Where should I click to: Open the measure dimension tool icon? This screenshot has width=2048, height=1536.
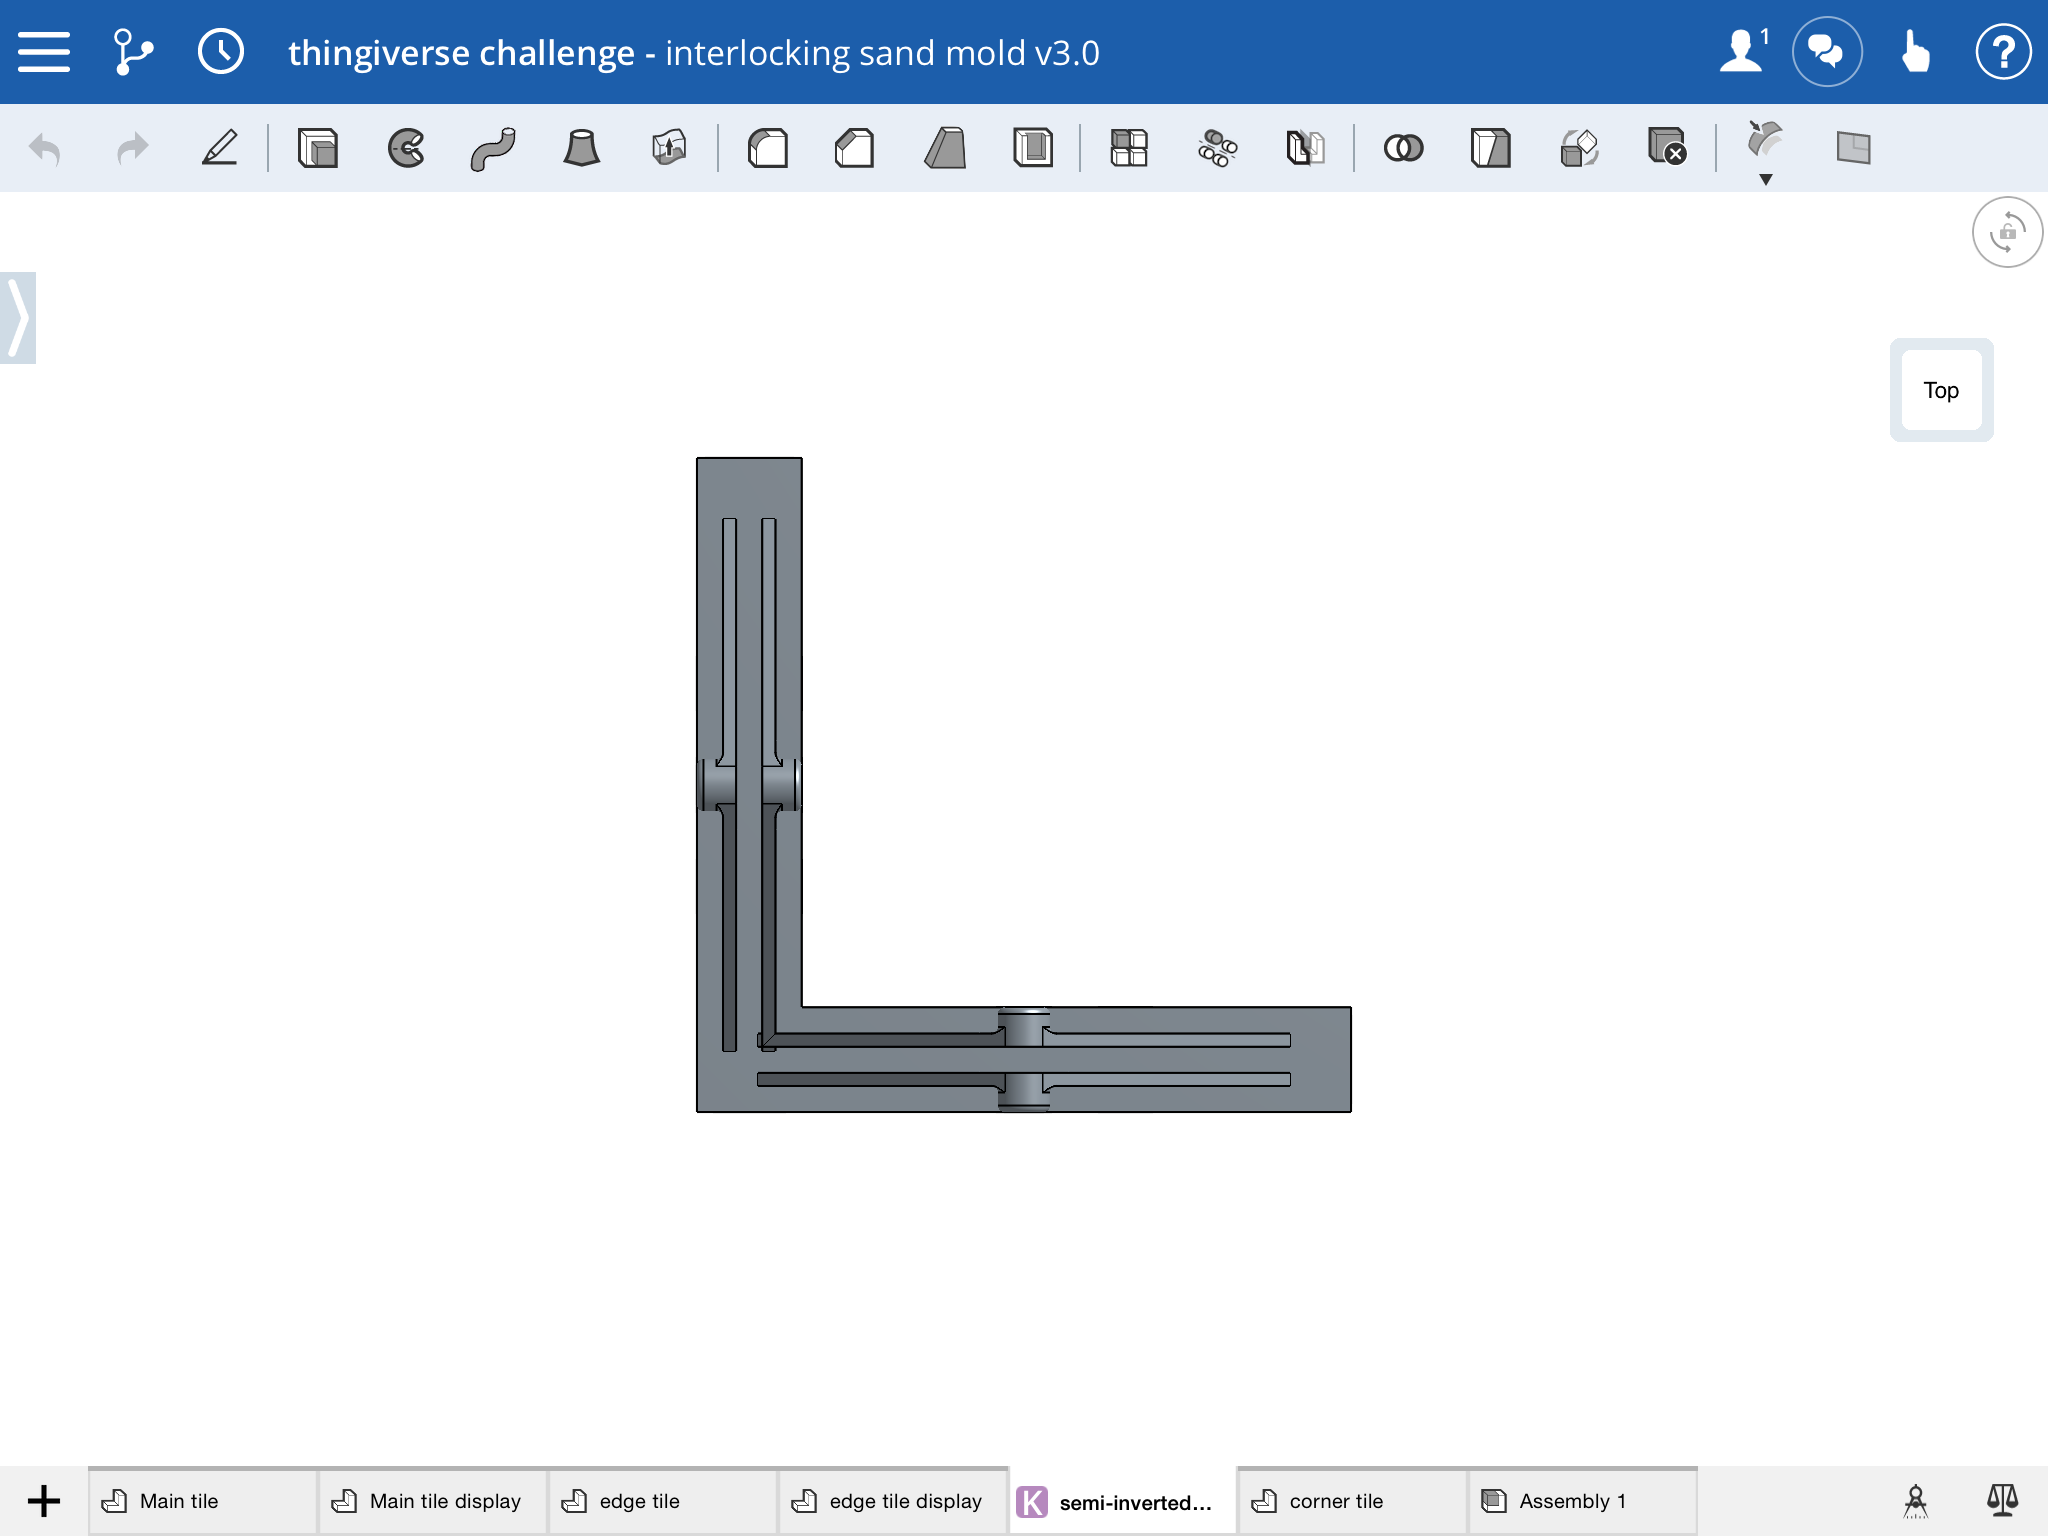1915,1501
